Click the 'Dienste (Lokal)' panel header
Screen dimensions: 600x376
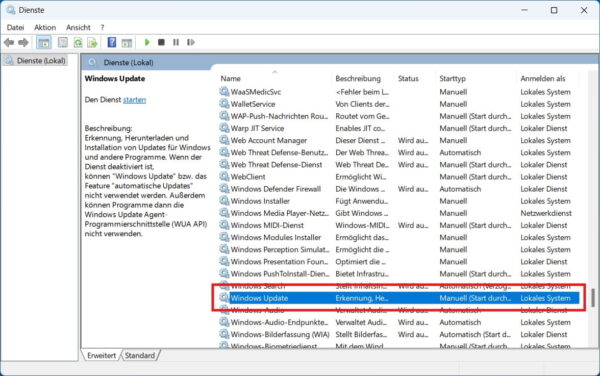pos(128,62)
